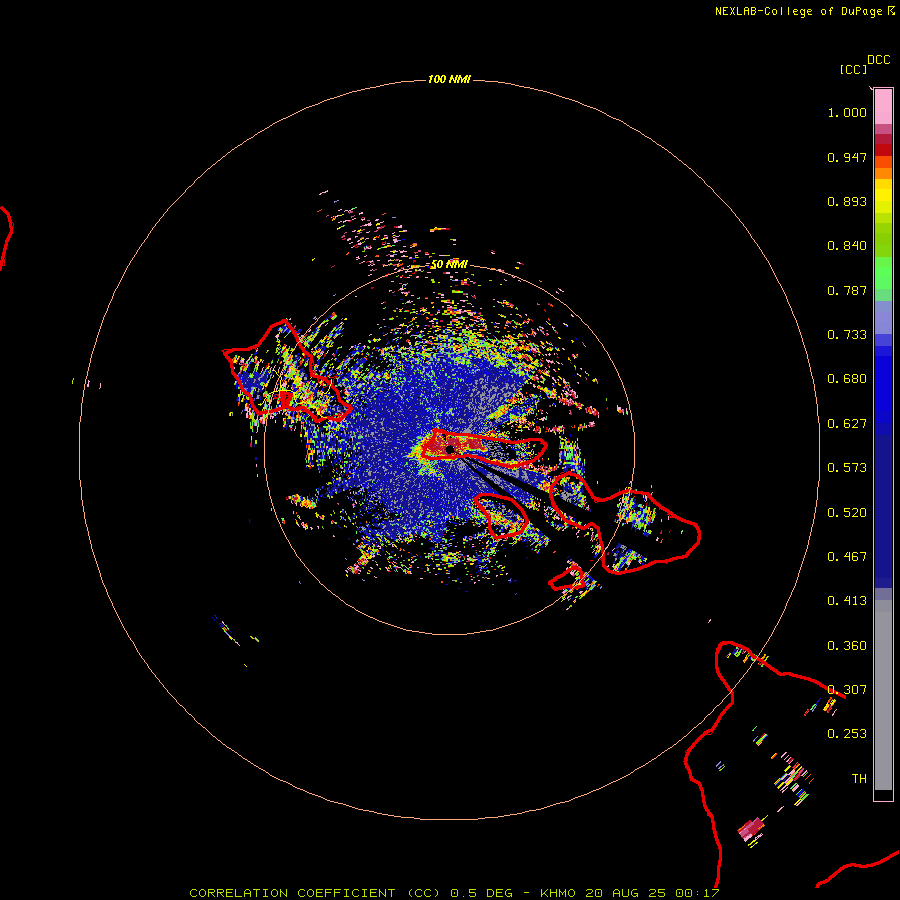The width and height of the screenshot is (900, 900).
Task: Click the 50 NMI range ring label
Action: (x=449, y=264)
